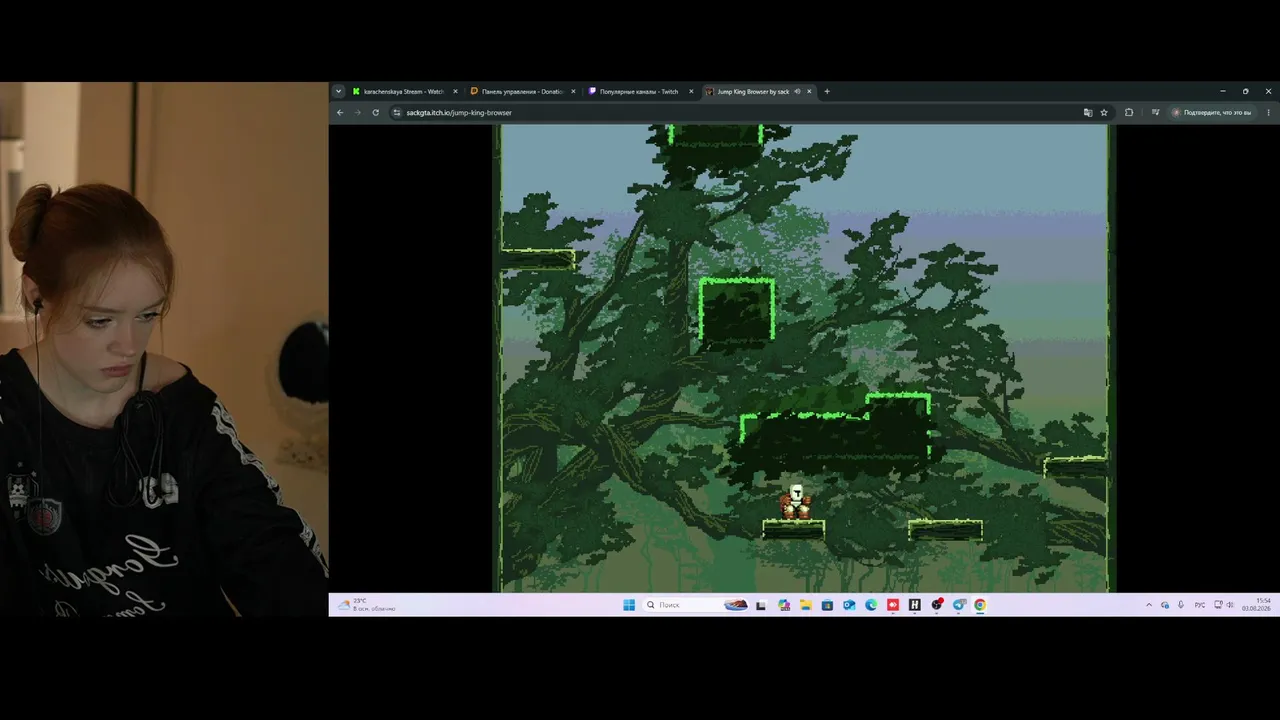Open Task View on the taskbar
The height and width of the screenshot is (720, 1280).
(x=761, y=604)
